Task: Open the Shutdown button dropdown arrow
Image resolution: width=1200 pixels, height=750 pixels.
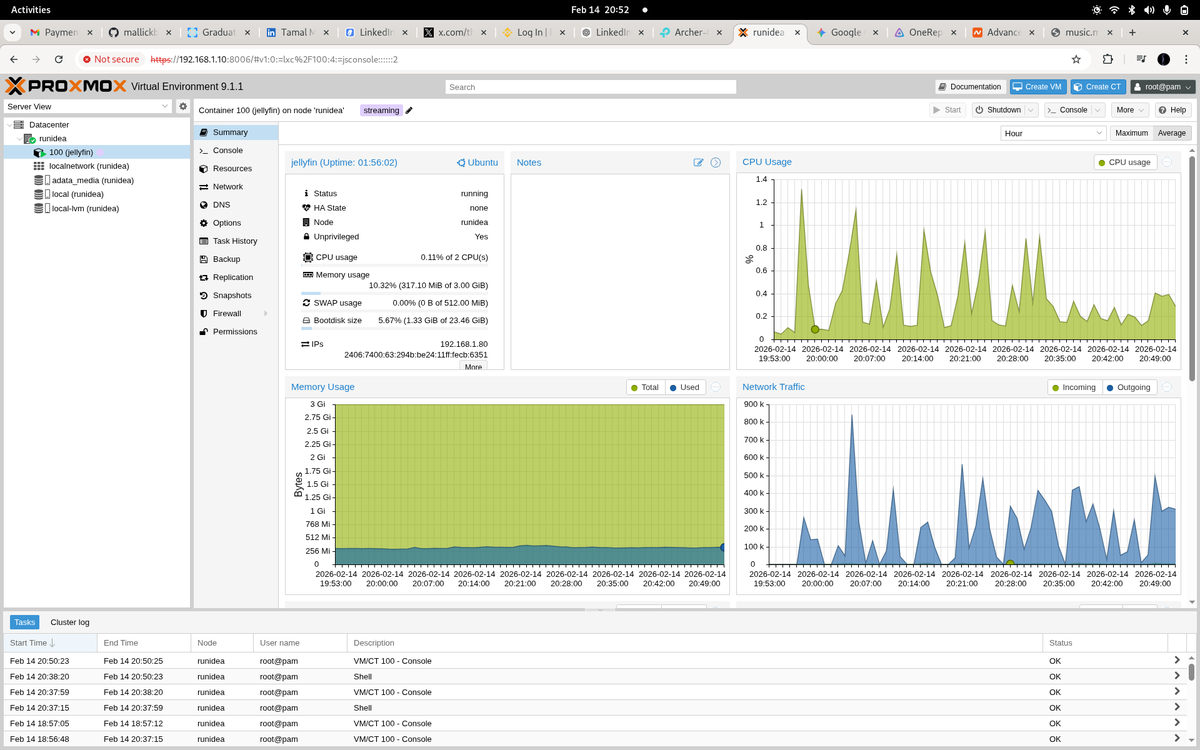Action: (1031, 110)
